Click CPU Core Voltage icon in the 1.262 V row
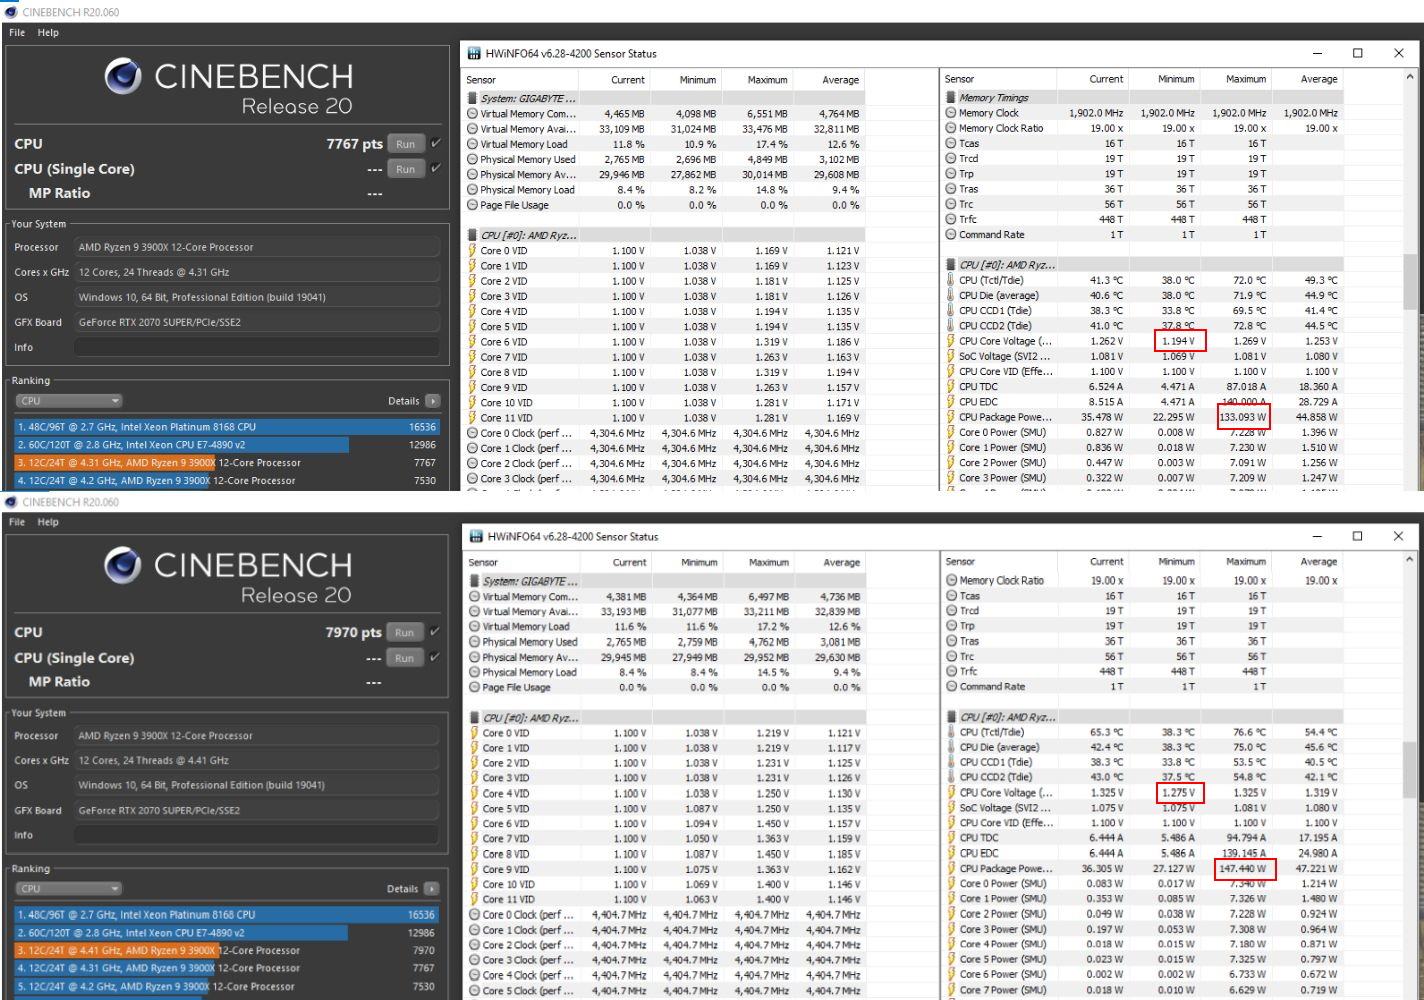 tap(950, 341)
